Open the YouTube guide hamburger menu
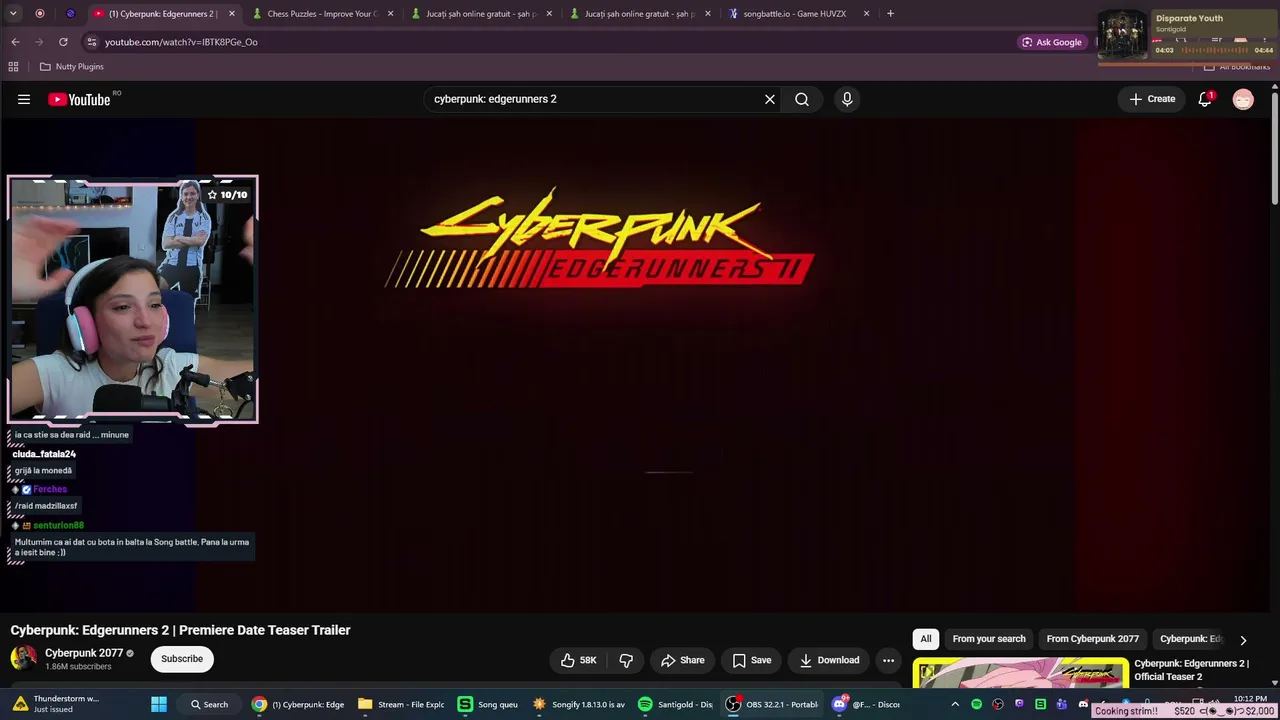1280x720 pixels. [24, 99]
